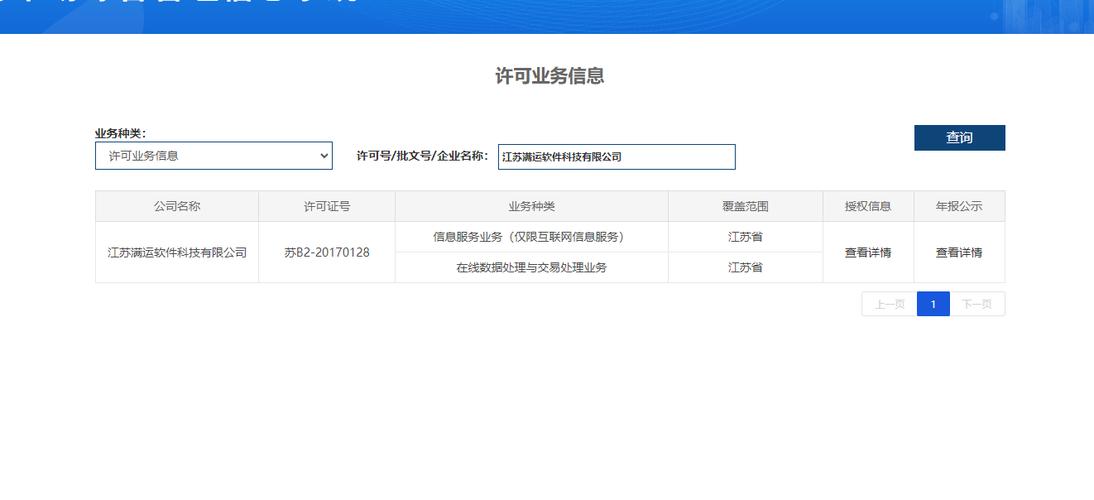
Task: Open the 业务种类 dropdown showing 许可业务信息
Action: click(x=213, y=156)
